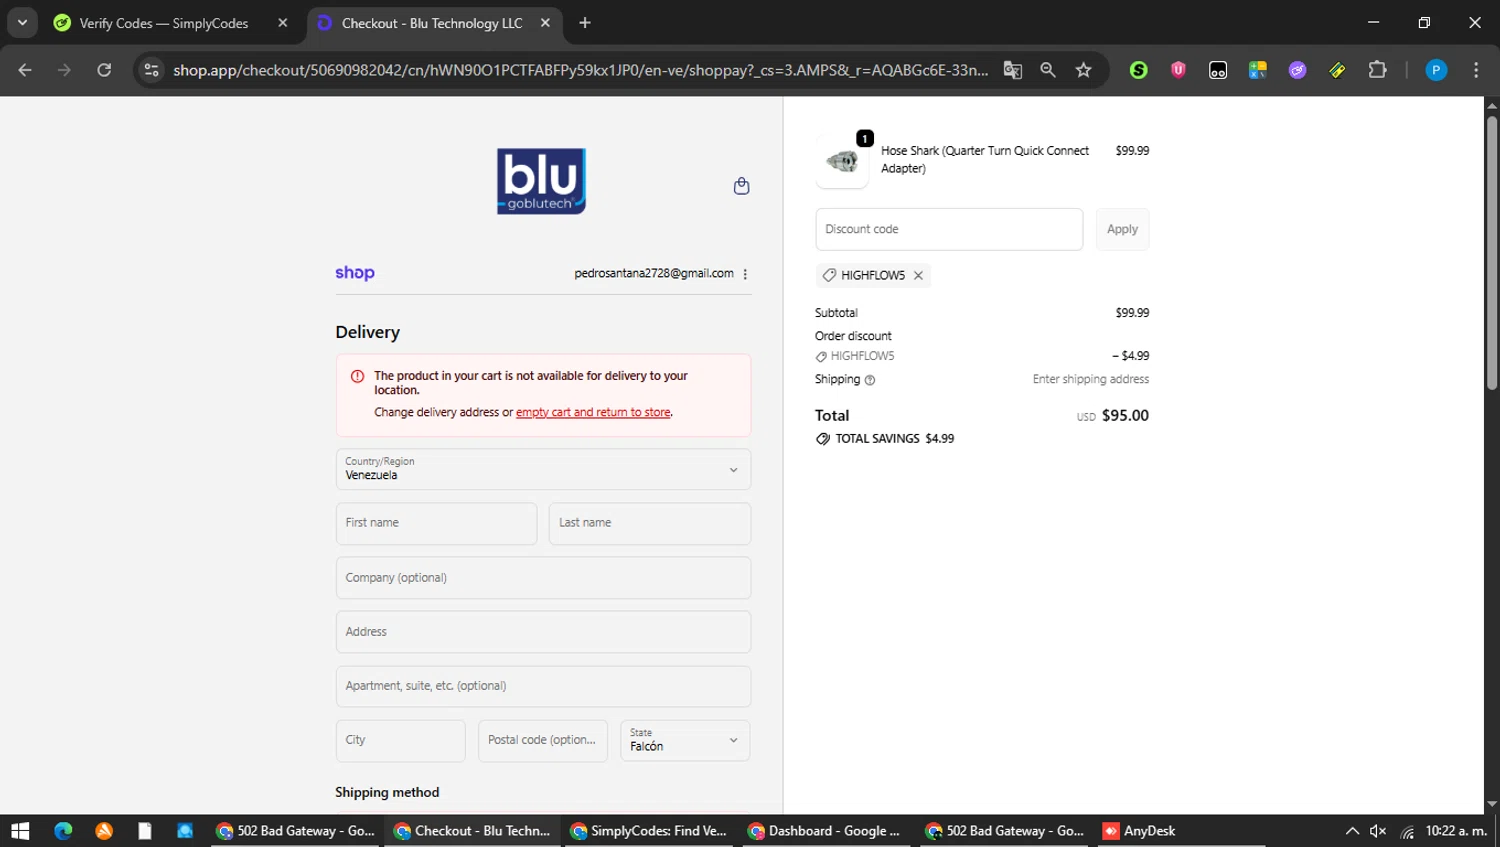Click the Discount code field
Viewport: 1500px width, 847px height.
pyautogui.click(x=949, y=229)
